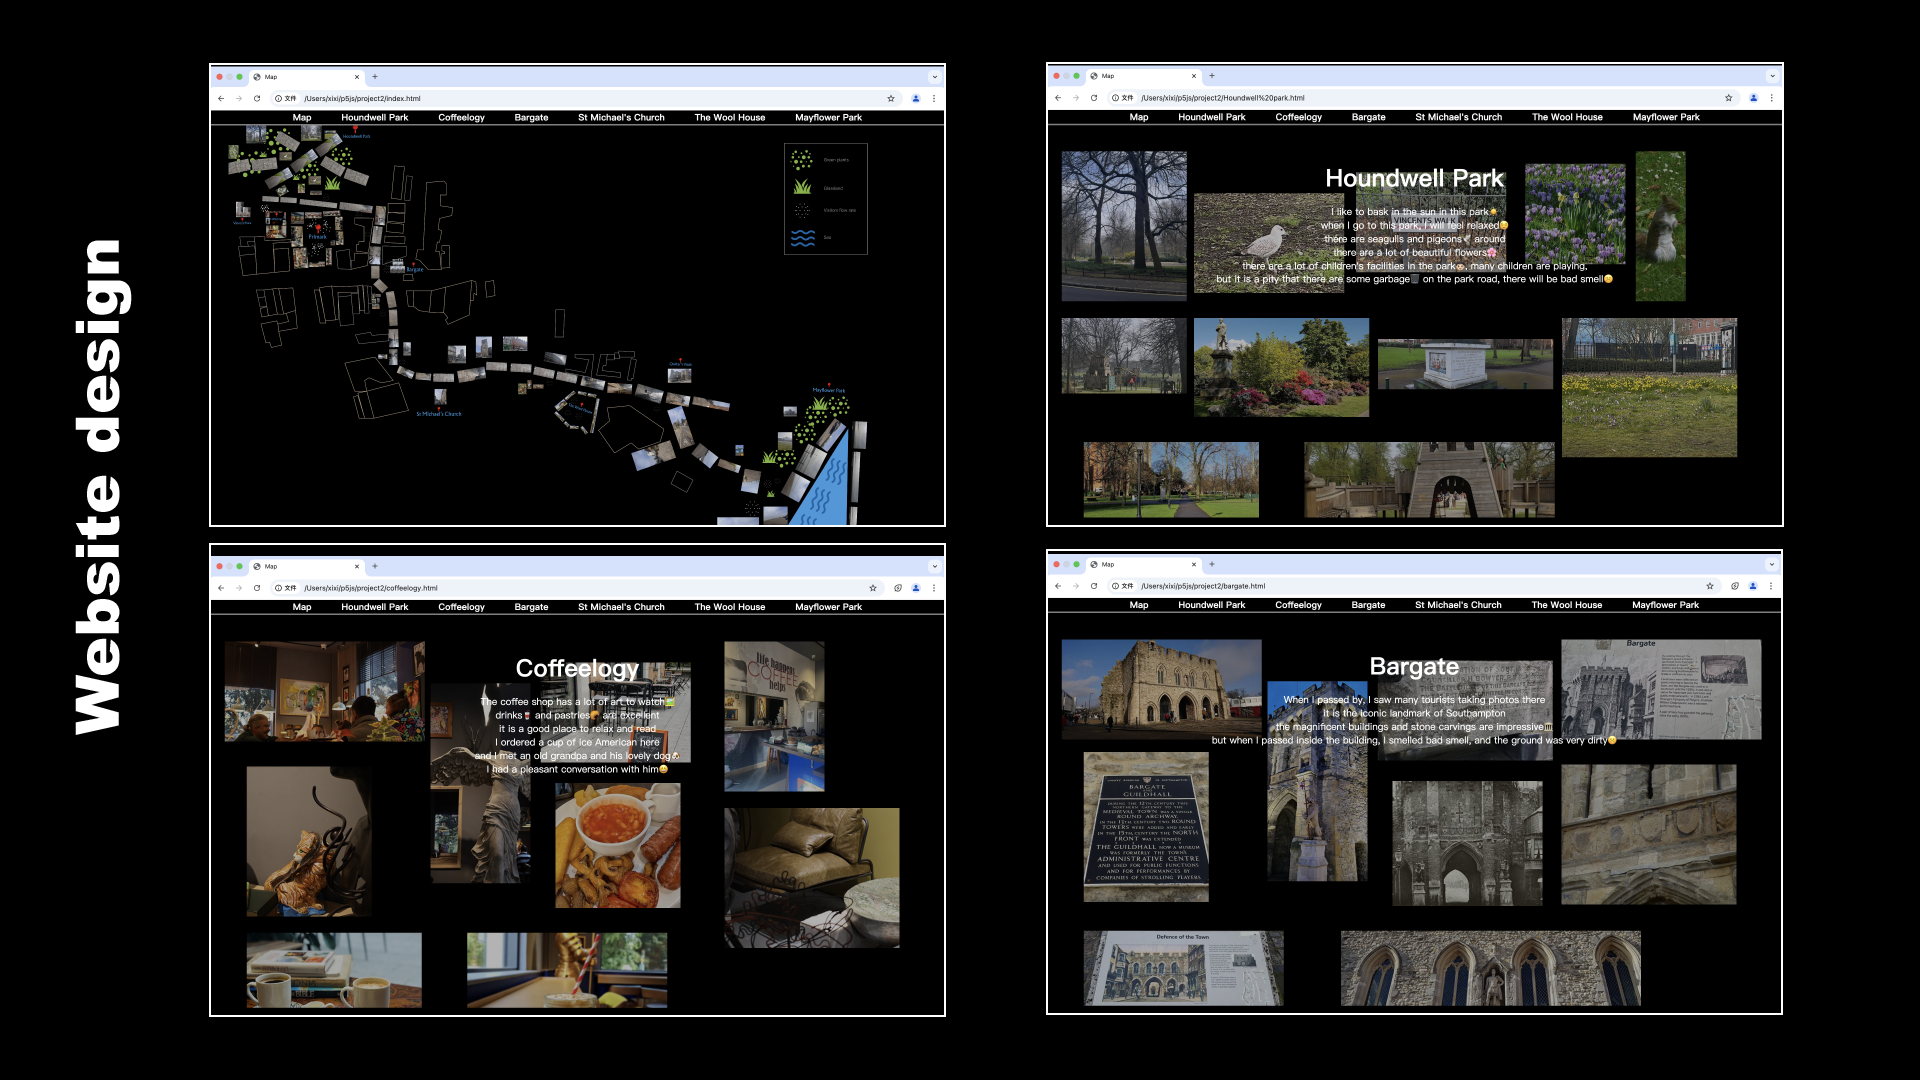Open new tab in Houndwell park window

click(1212, 76)
